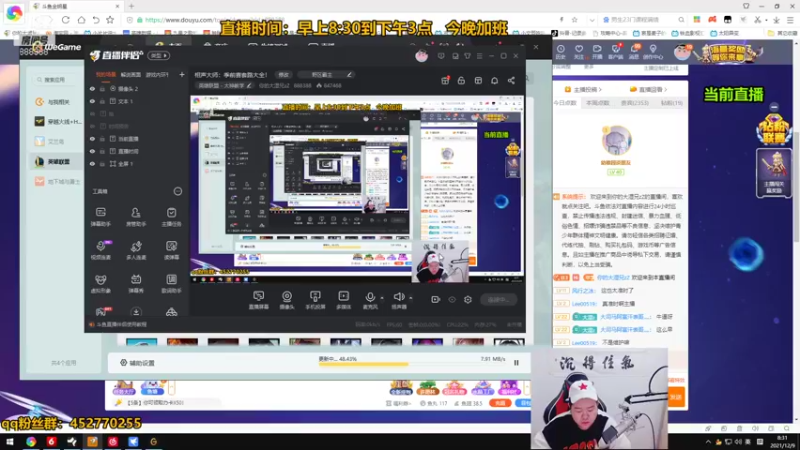
Task: Add 手机投屏 phone cast source
Action: click(x=315, y=300)
